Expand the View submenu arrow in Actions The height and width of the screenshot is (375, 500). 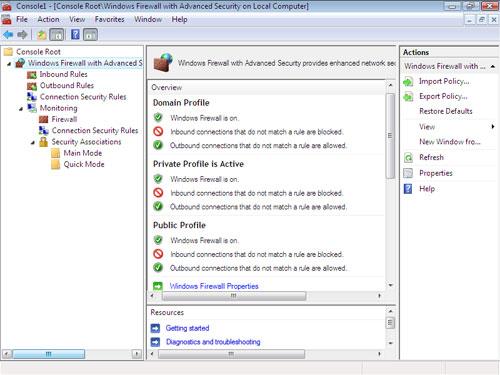coord(493,126)
